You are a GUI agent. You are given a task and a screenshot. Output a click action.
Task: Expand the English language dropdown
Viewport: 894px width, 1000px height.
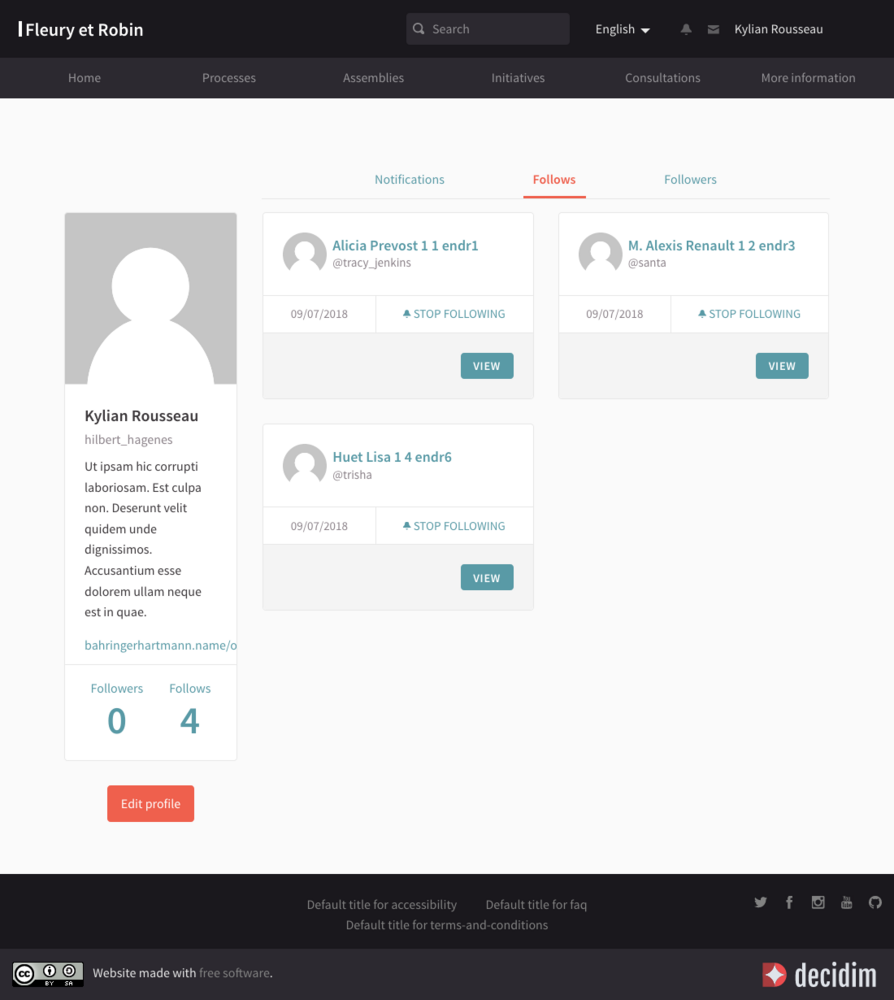(622, 30)
